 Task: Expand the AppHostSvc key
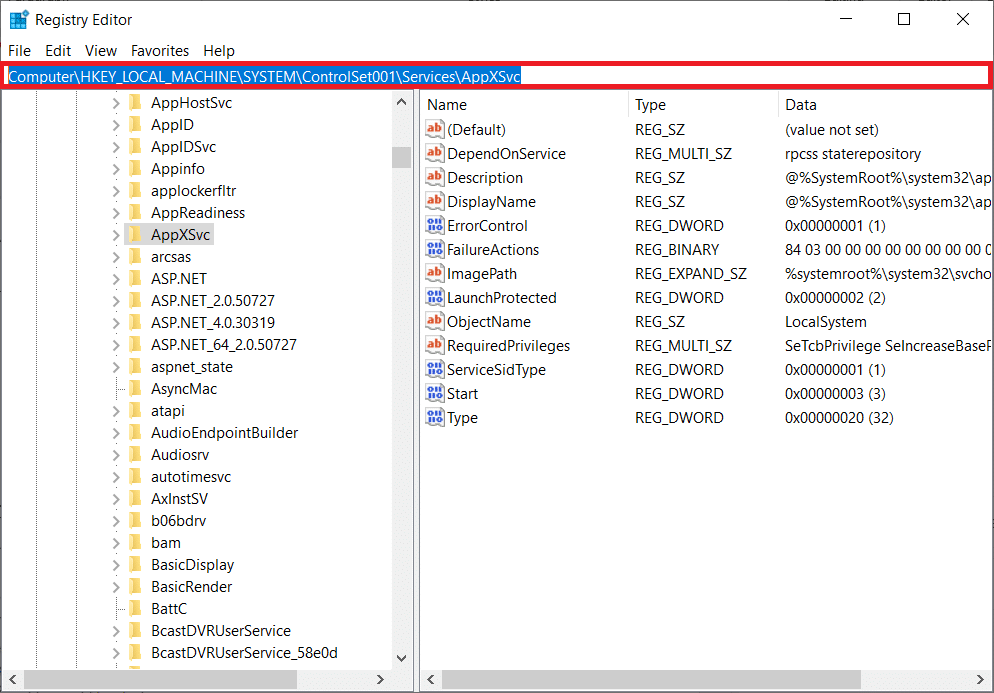coord(115,103)
